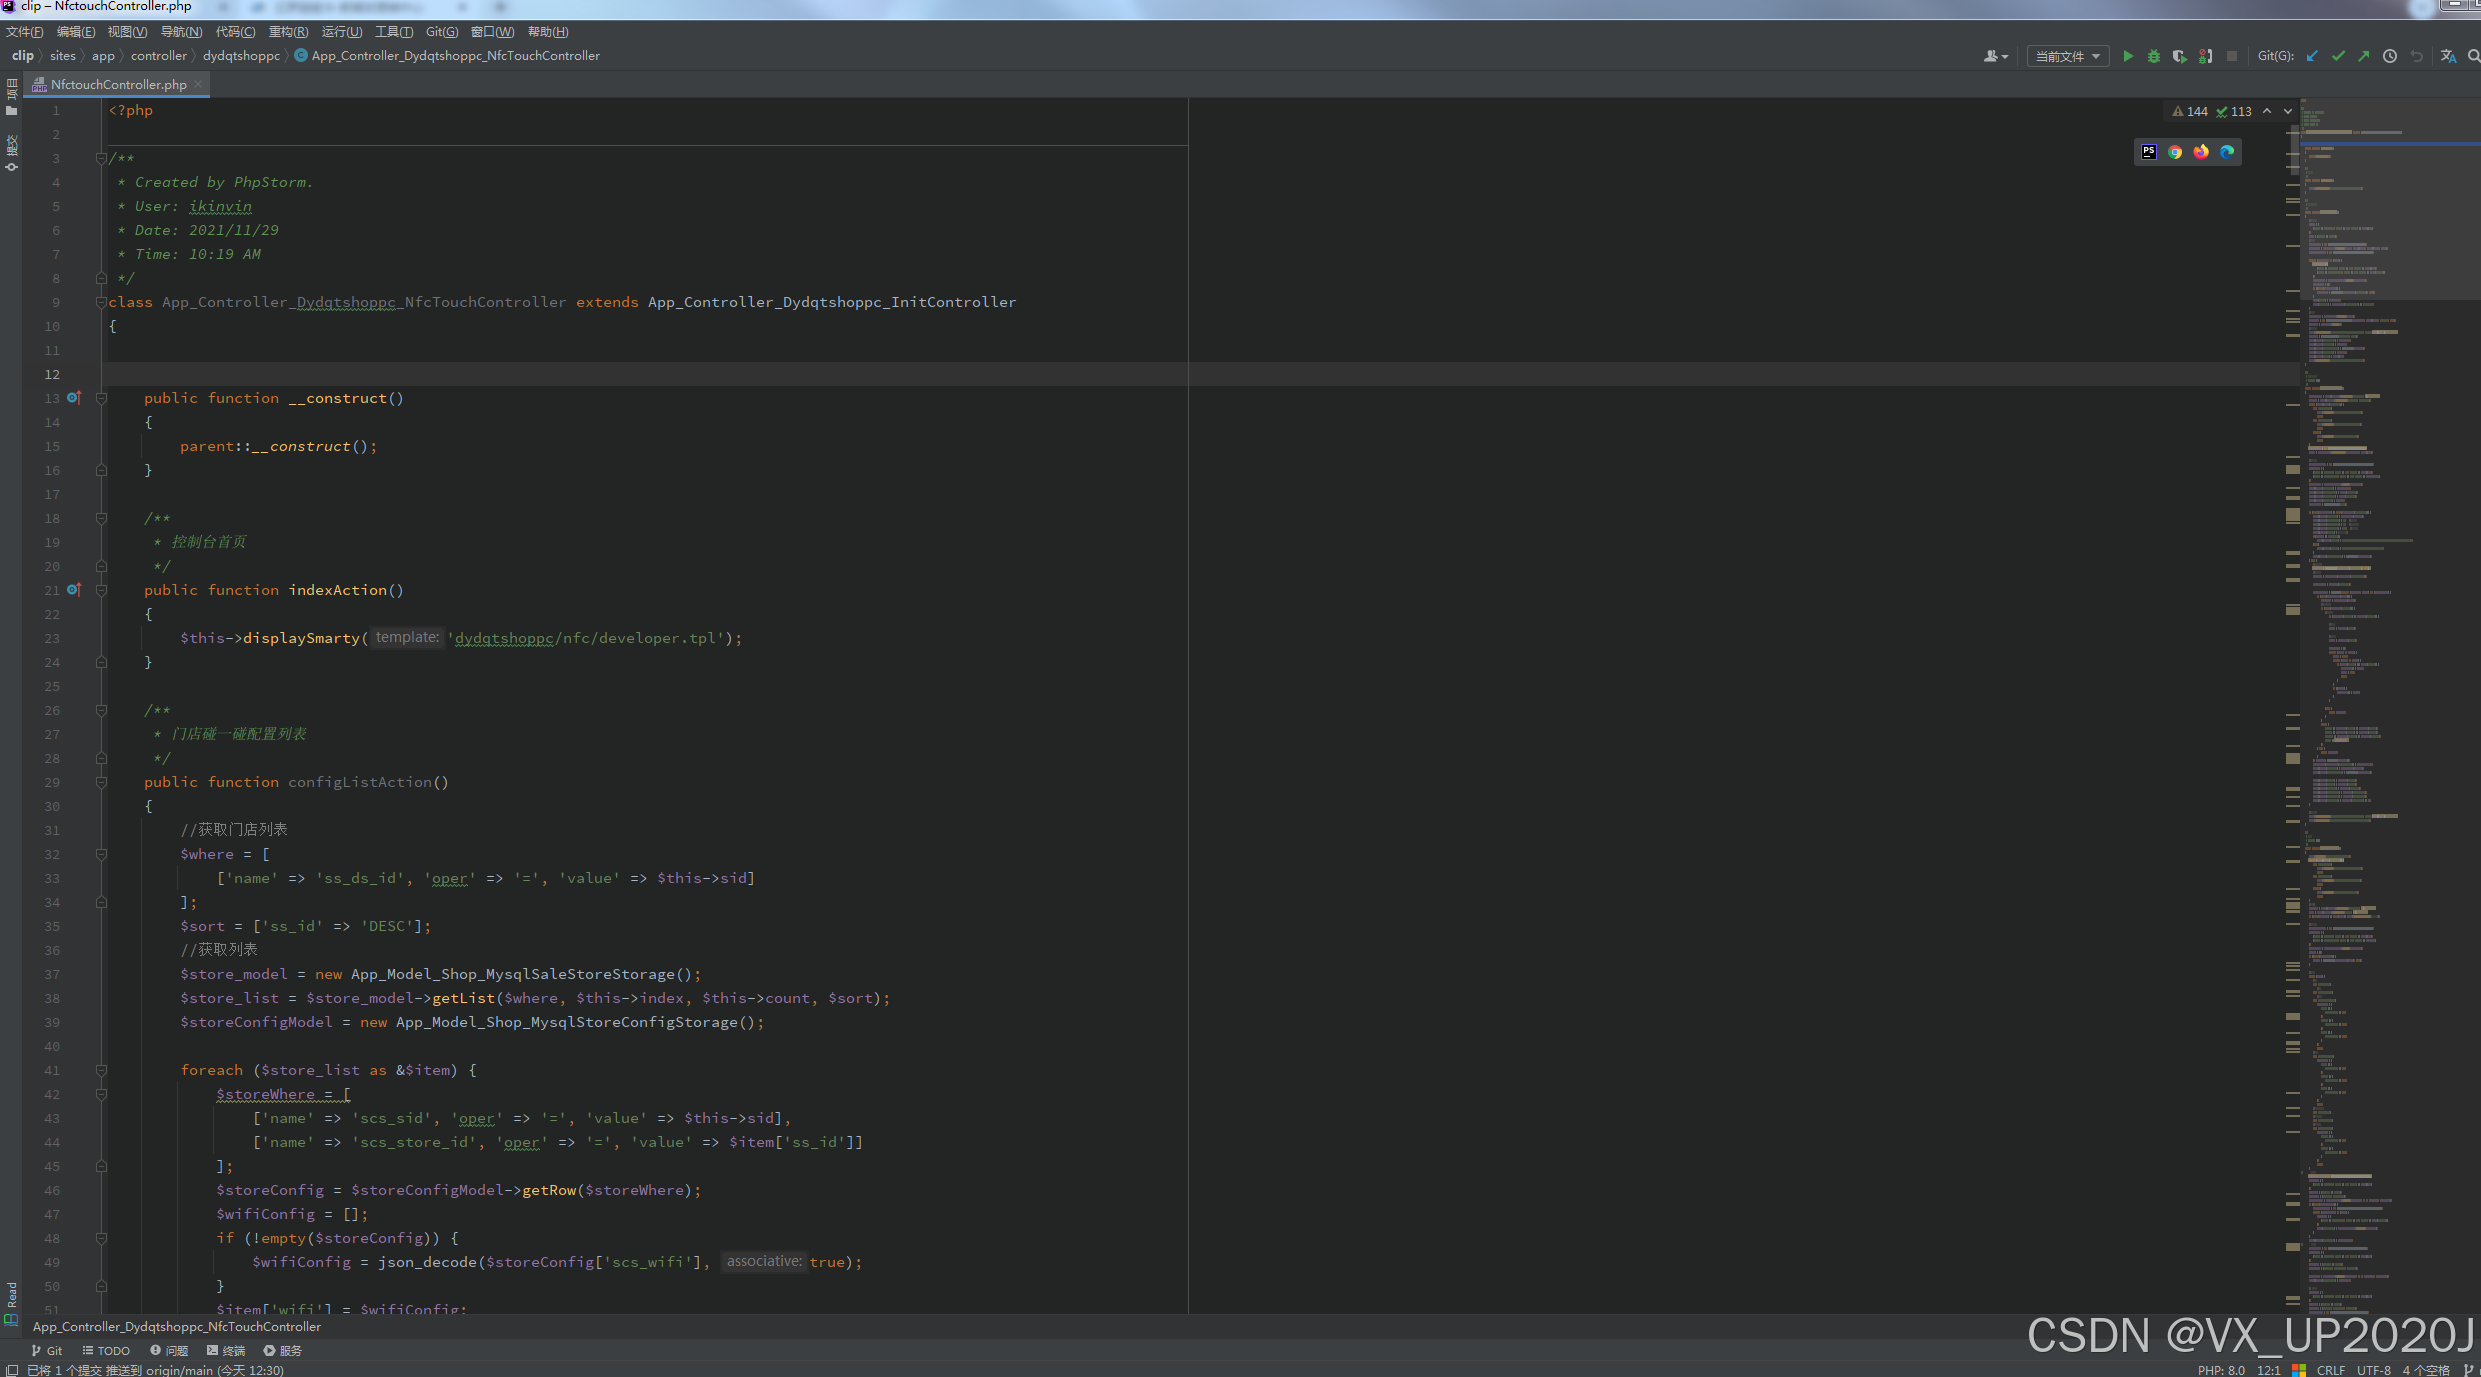Start debugging with the bug icon
The image size is (2481, 1377).
pos(2154,56)
